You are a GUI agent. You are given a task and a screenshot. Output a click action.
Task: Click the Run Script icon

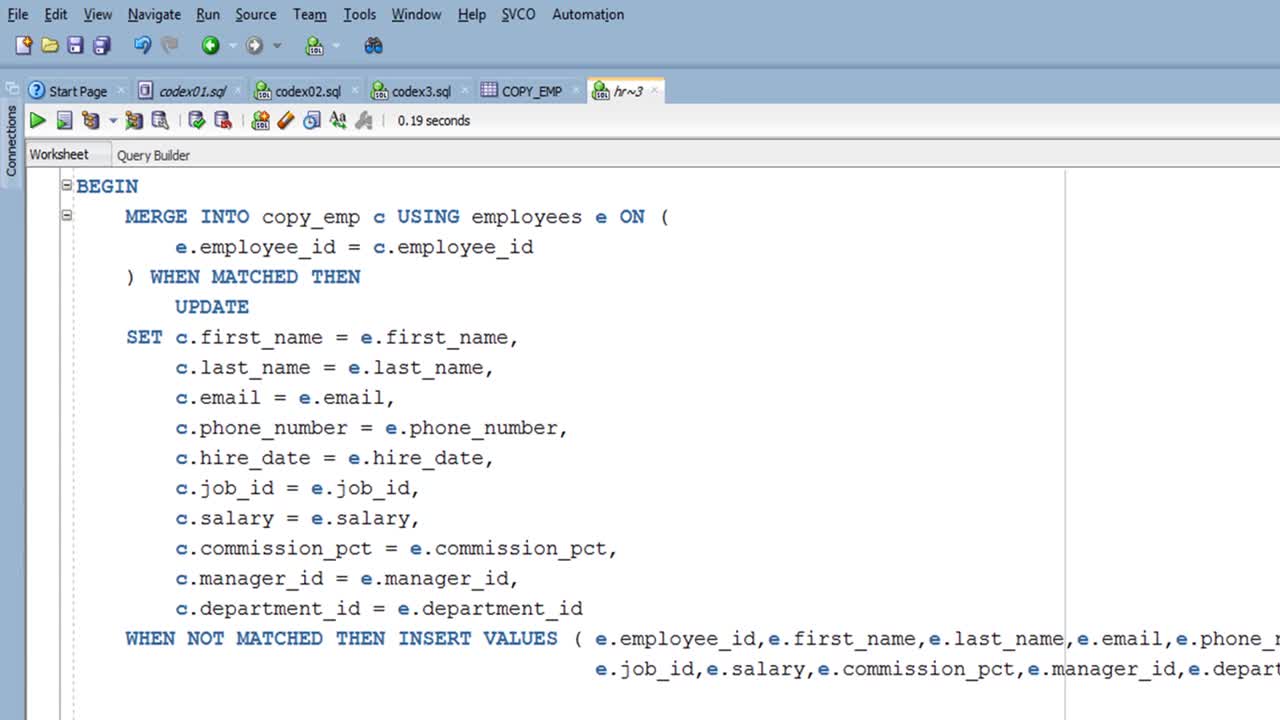click(64, 121)
